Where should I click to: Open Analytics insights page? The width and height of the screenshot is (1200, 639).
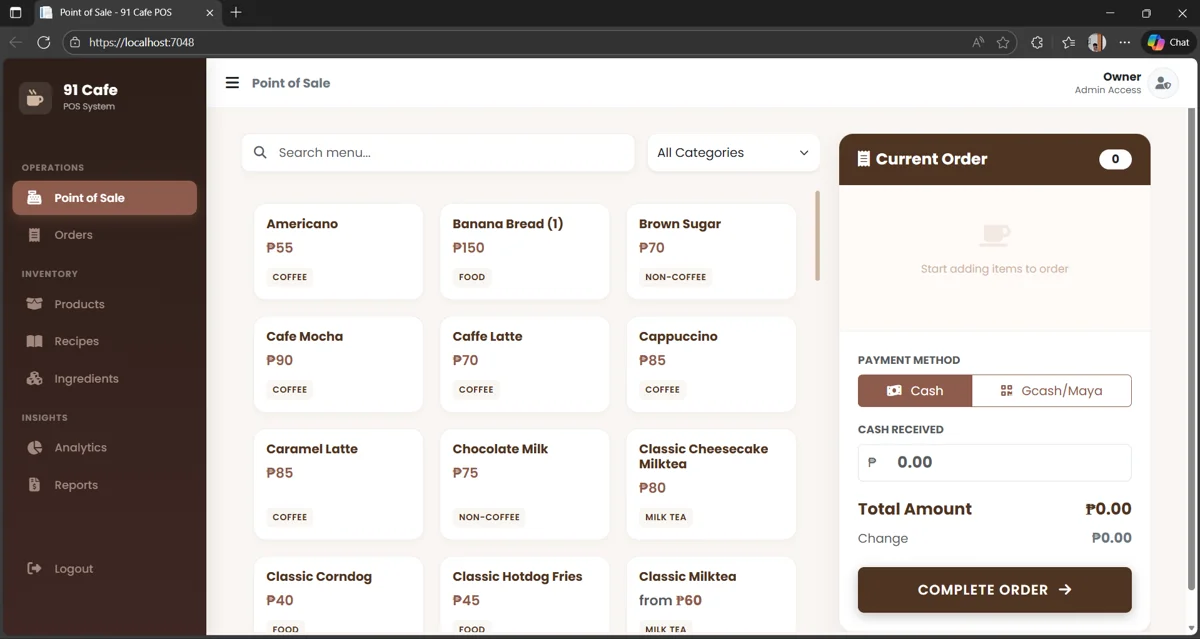point(104,448)
